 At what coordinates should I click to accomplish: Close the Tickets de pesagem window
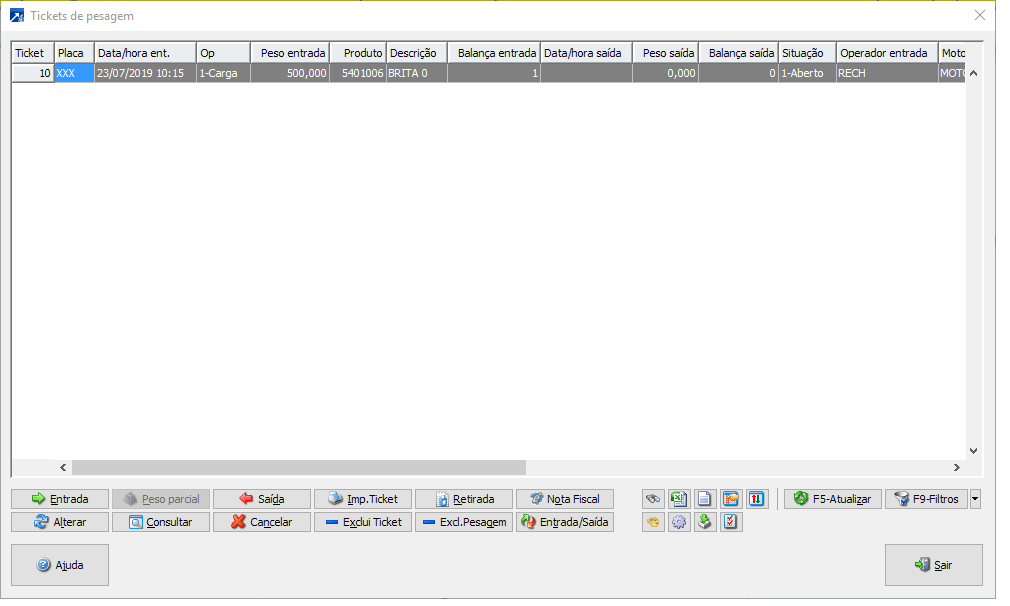[980, 15]
